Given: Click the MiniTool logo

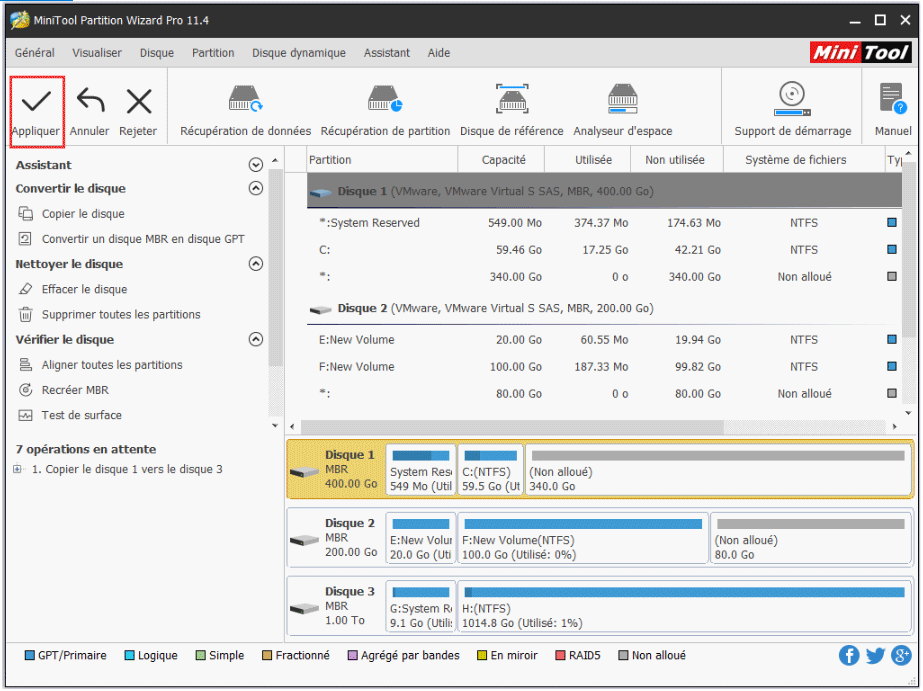Looking at the screenshot, I should tap(860, 53).
